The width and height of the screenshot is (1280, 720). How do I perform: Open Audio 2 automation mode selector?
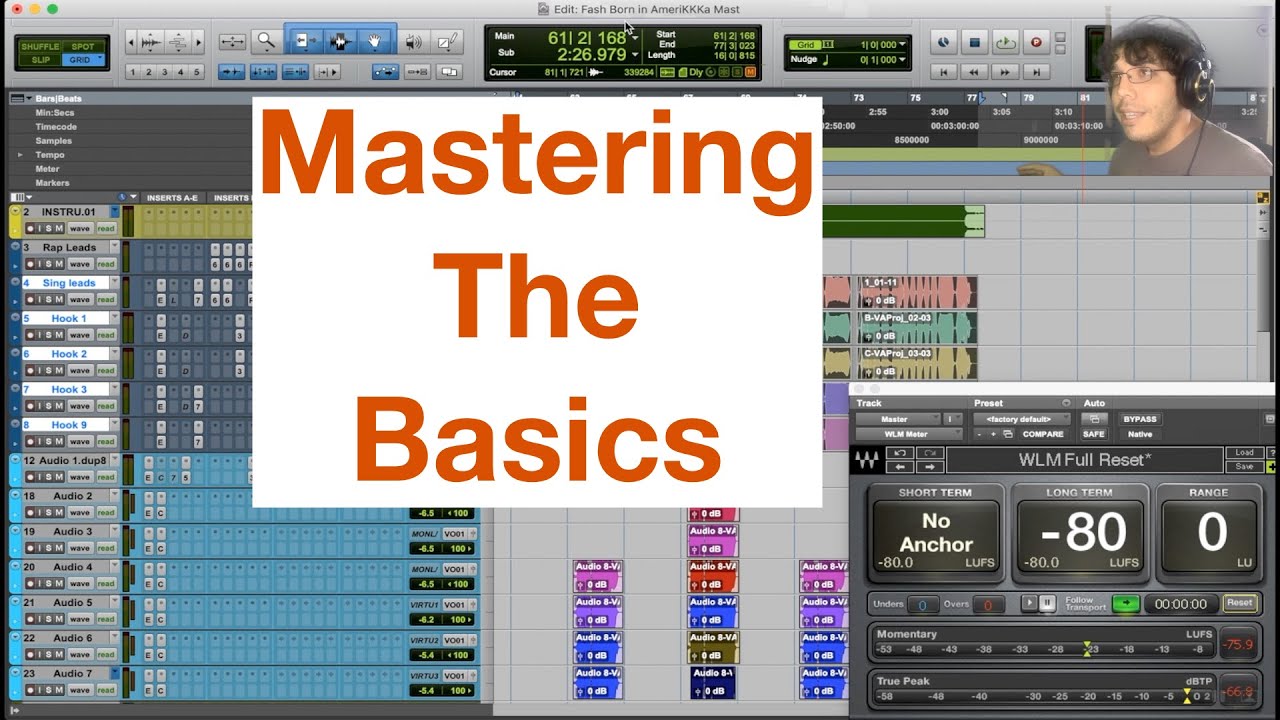[105, 512]
